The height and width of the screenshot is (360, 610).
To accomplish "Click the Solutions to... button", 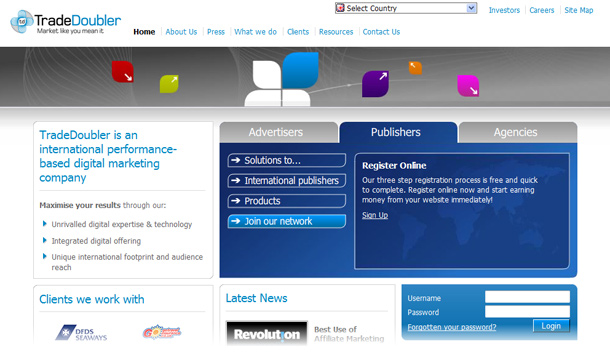I will click(287, 160).
